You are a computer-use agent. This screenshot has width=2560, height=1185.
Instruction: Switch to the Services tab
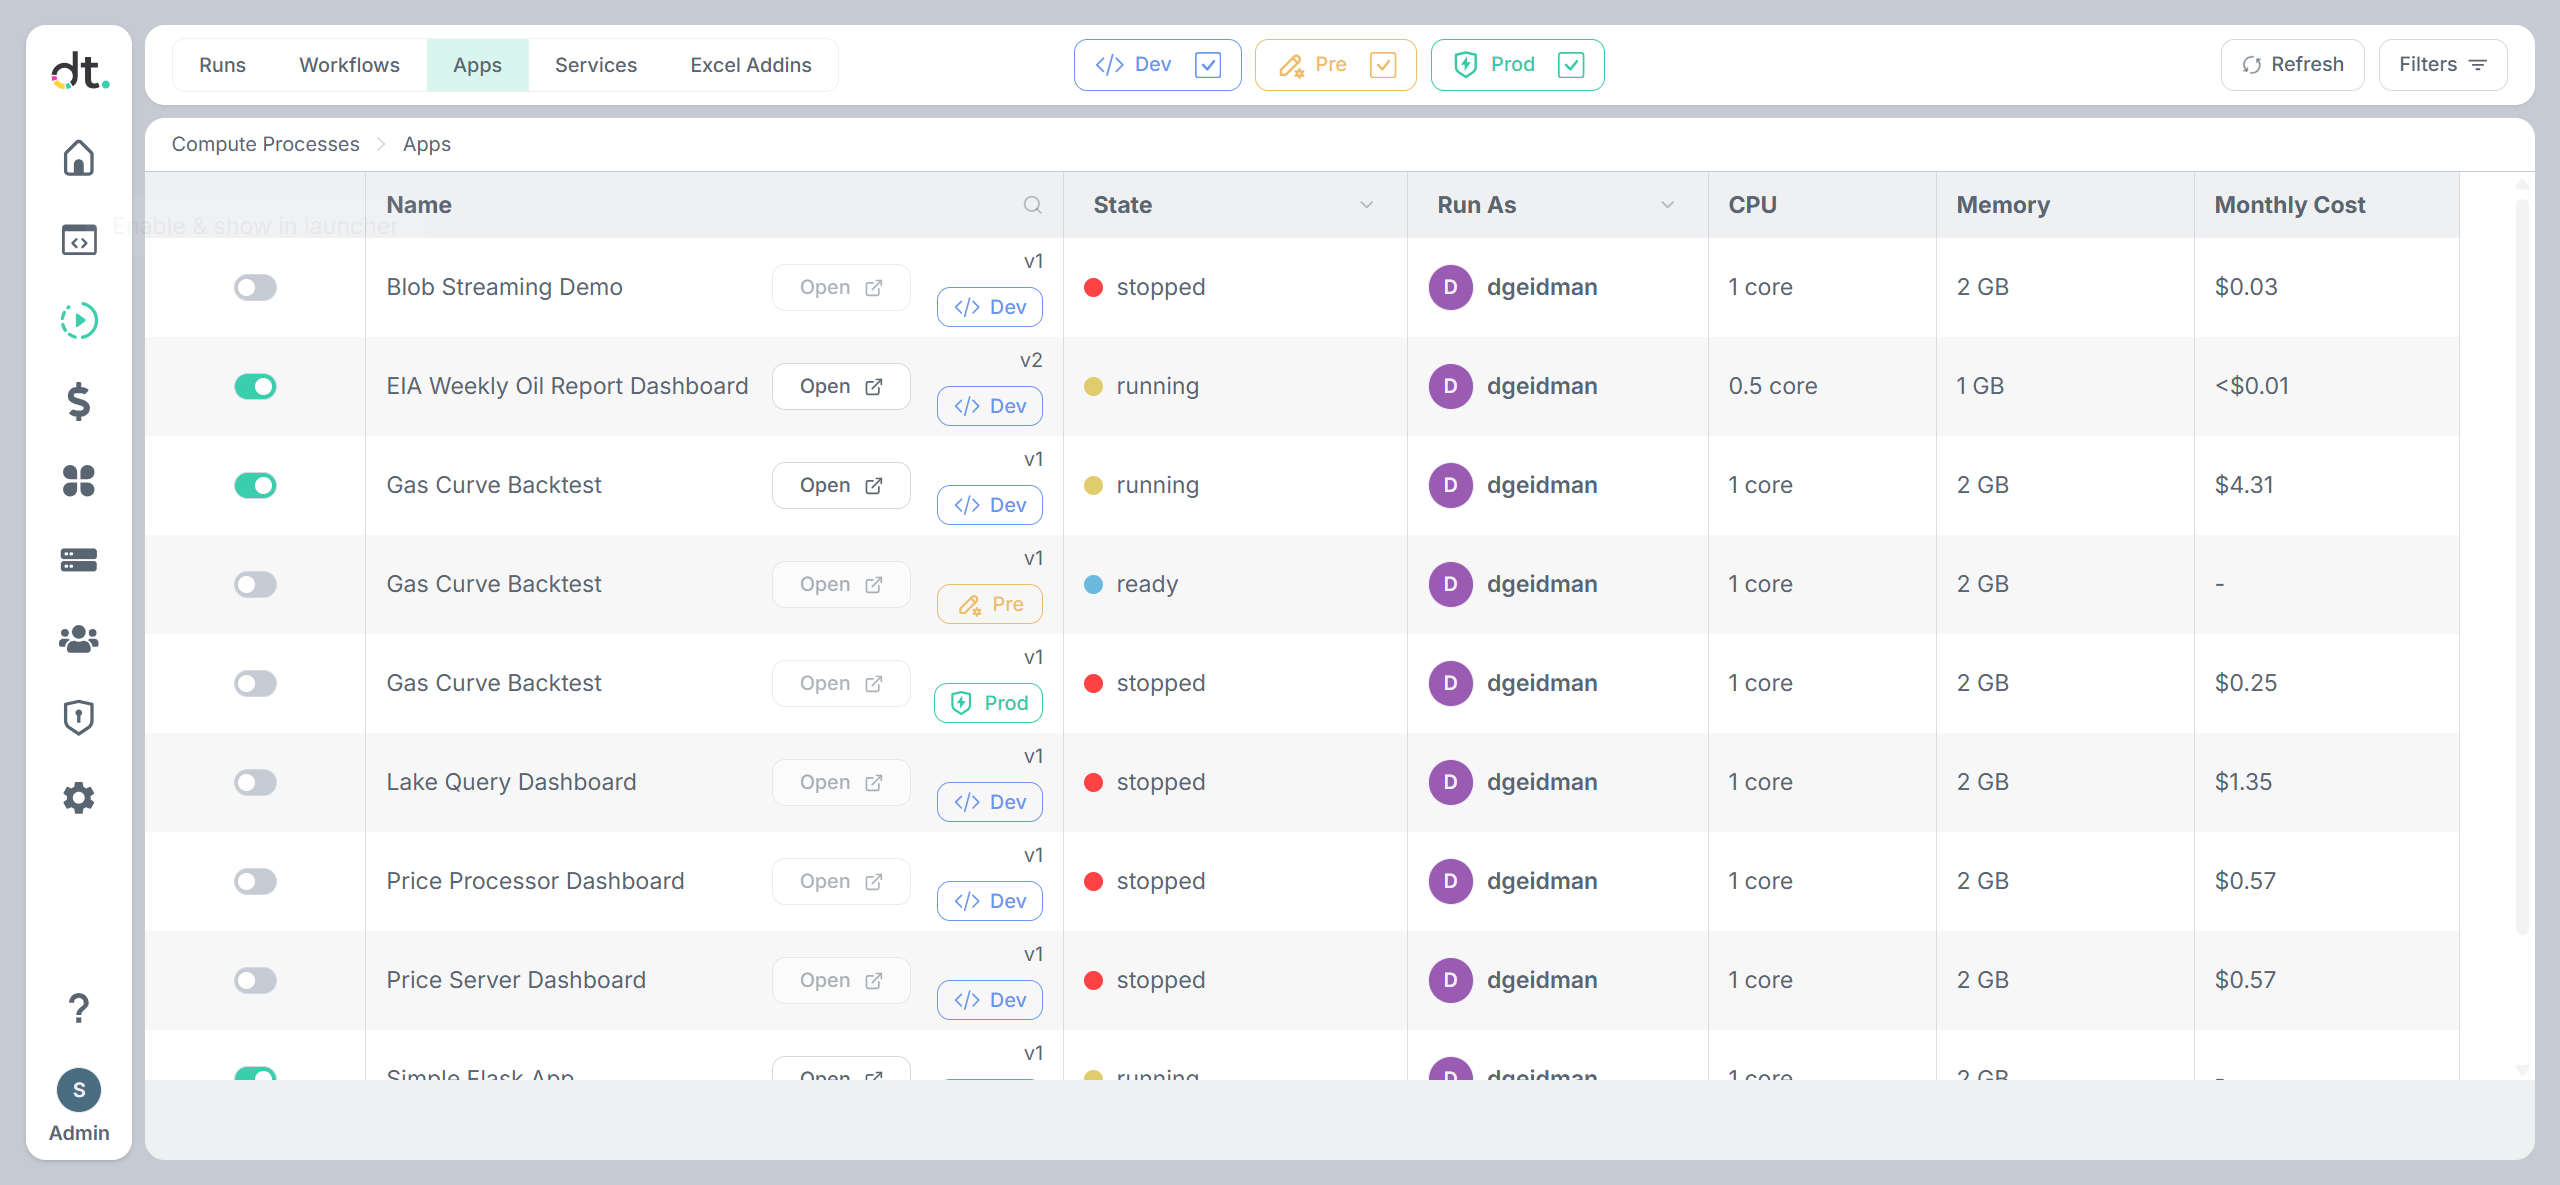pos(596,65)
